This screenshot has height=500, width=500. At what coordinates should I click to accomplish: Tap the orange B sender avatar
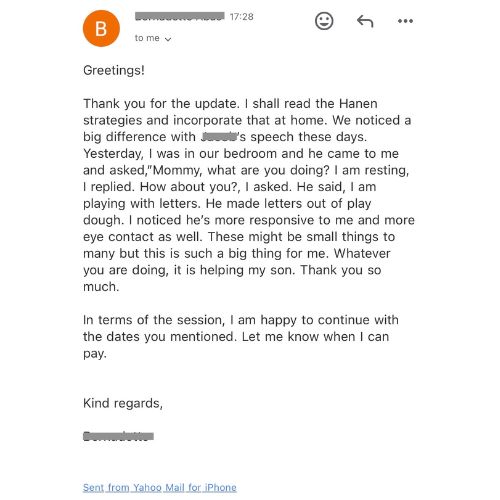pyautogui.click(x=101, y=28)
